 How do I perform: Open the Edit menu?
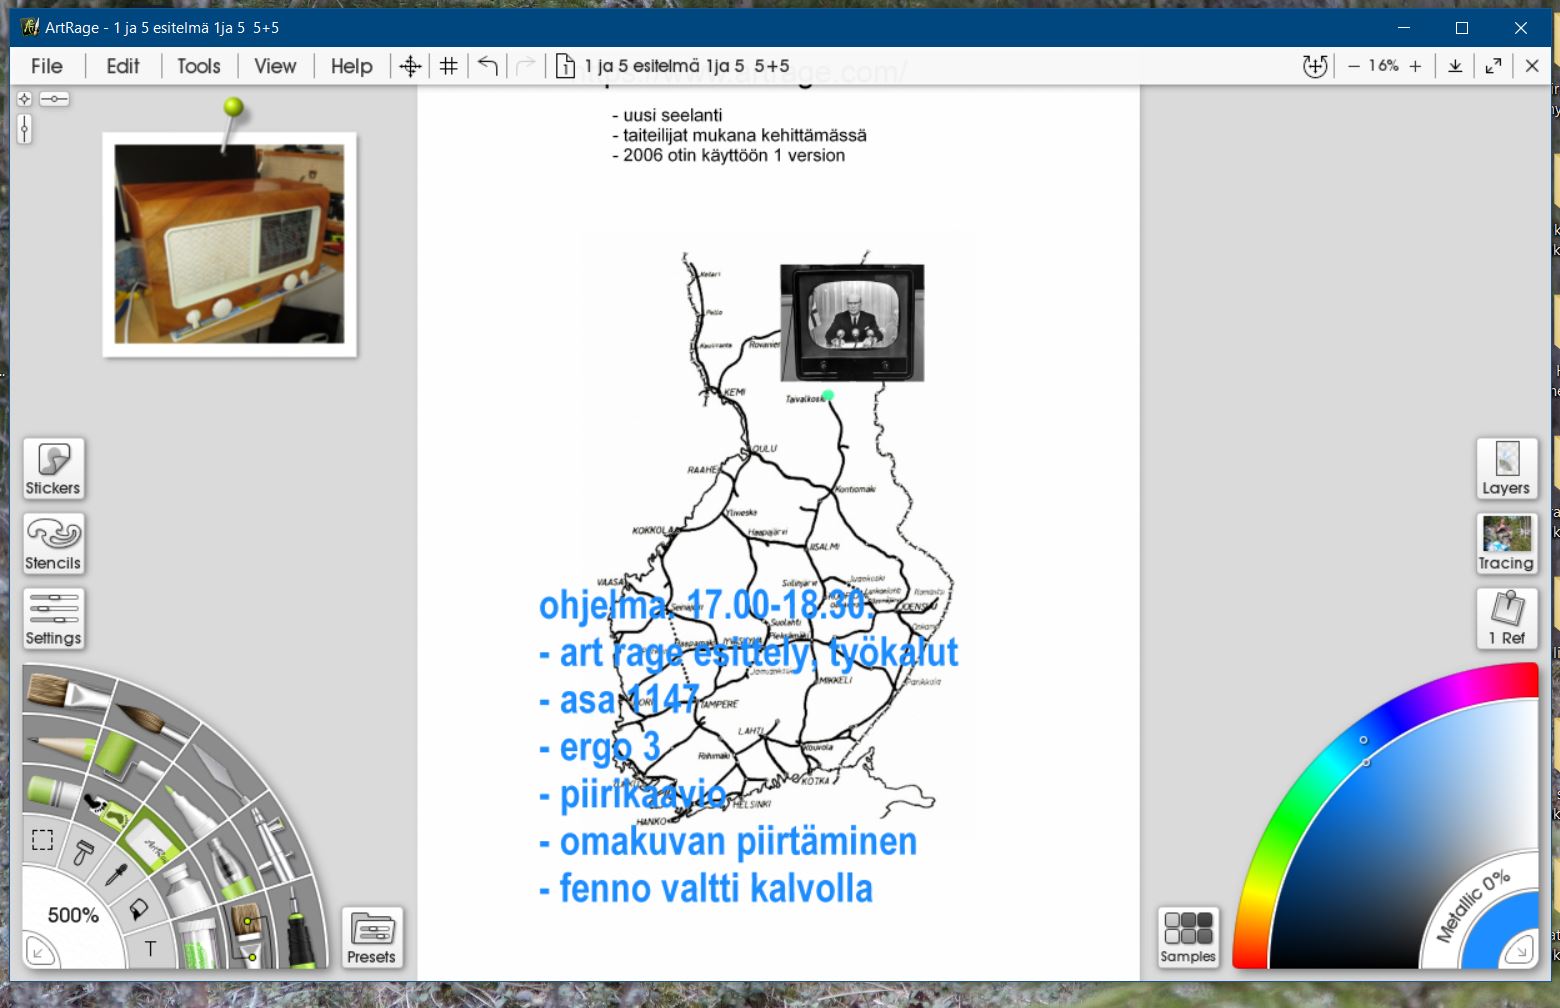(x=123, y=66)
